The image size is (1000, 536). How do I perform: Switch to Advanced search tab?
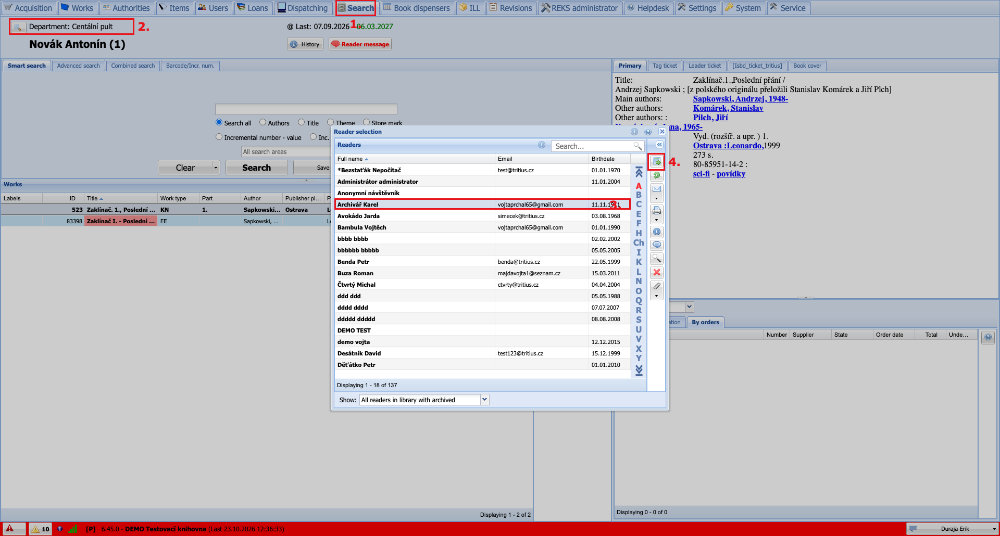(78, 66)
